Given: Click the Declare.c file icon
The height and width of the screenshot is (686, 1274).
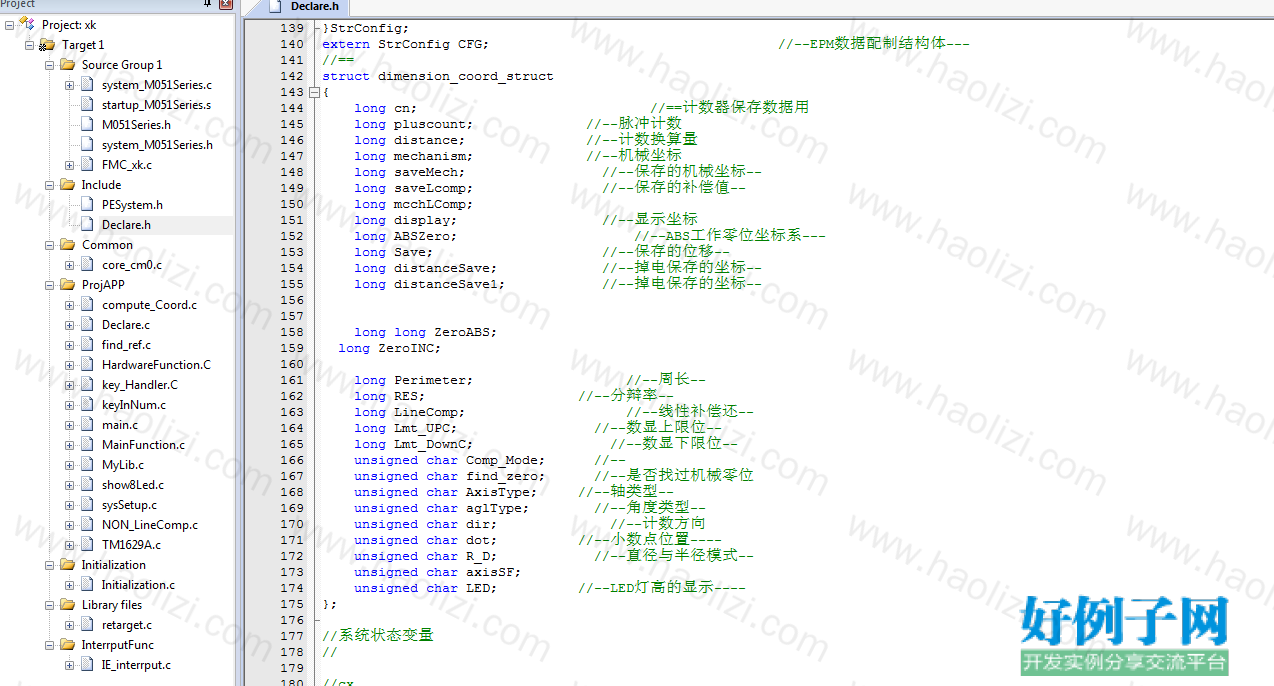Looking at the screenshot, I should click(x=88, y=325).
